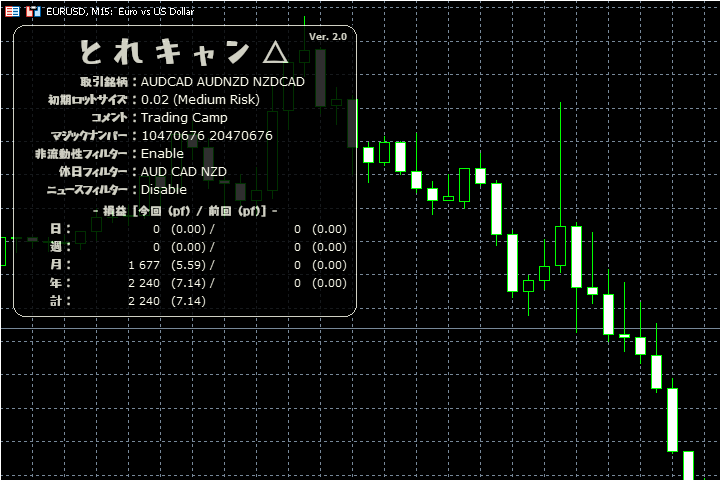The image size is (720, 480).
Task: Click the 'Ver. 2.0' version label
Action: click(328, 37)
